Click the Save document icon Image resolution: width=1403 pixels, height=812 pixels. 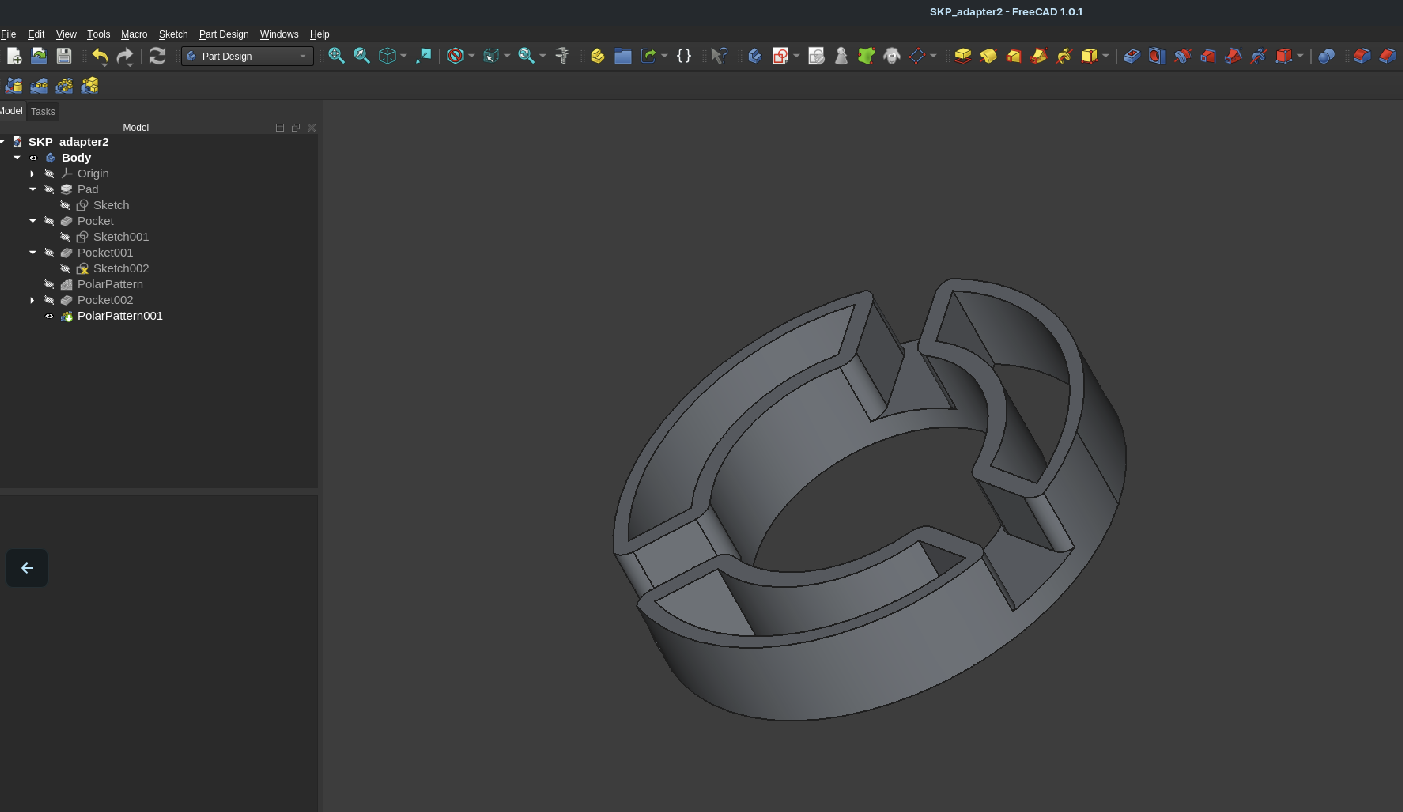[x=64, y=56]
